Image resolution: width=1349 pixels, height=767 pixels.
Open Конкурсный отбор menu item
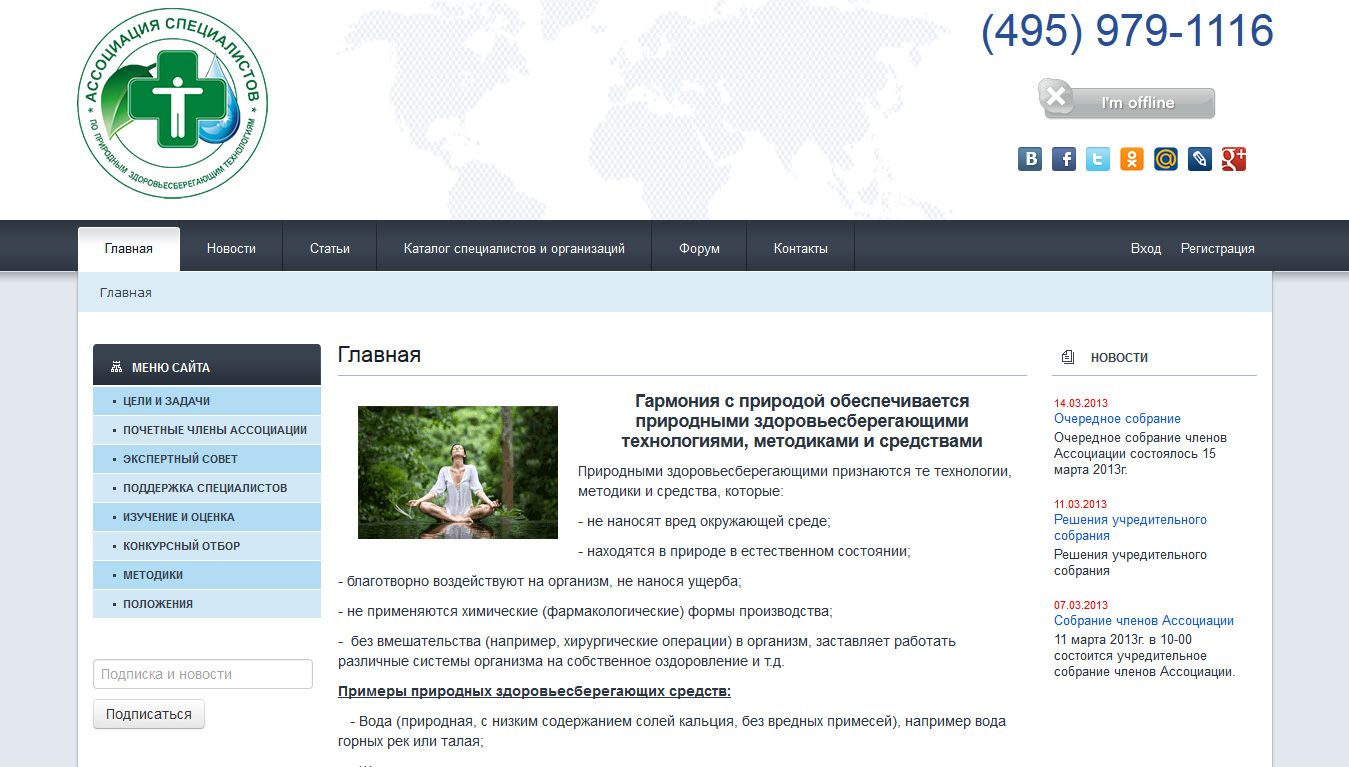pyautogui.click(x=207, y=546)
